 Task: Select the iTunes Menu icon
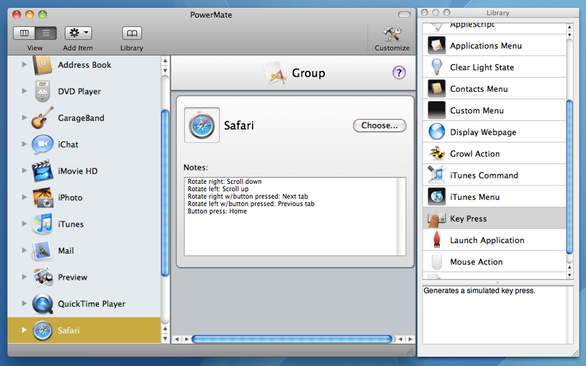point(437,197)
